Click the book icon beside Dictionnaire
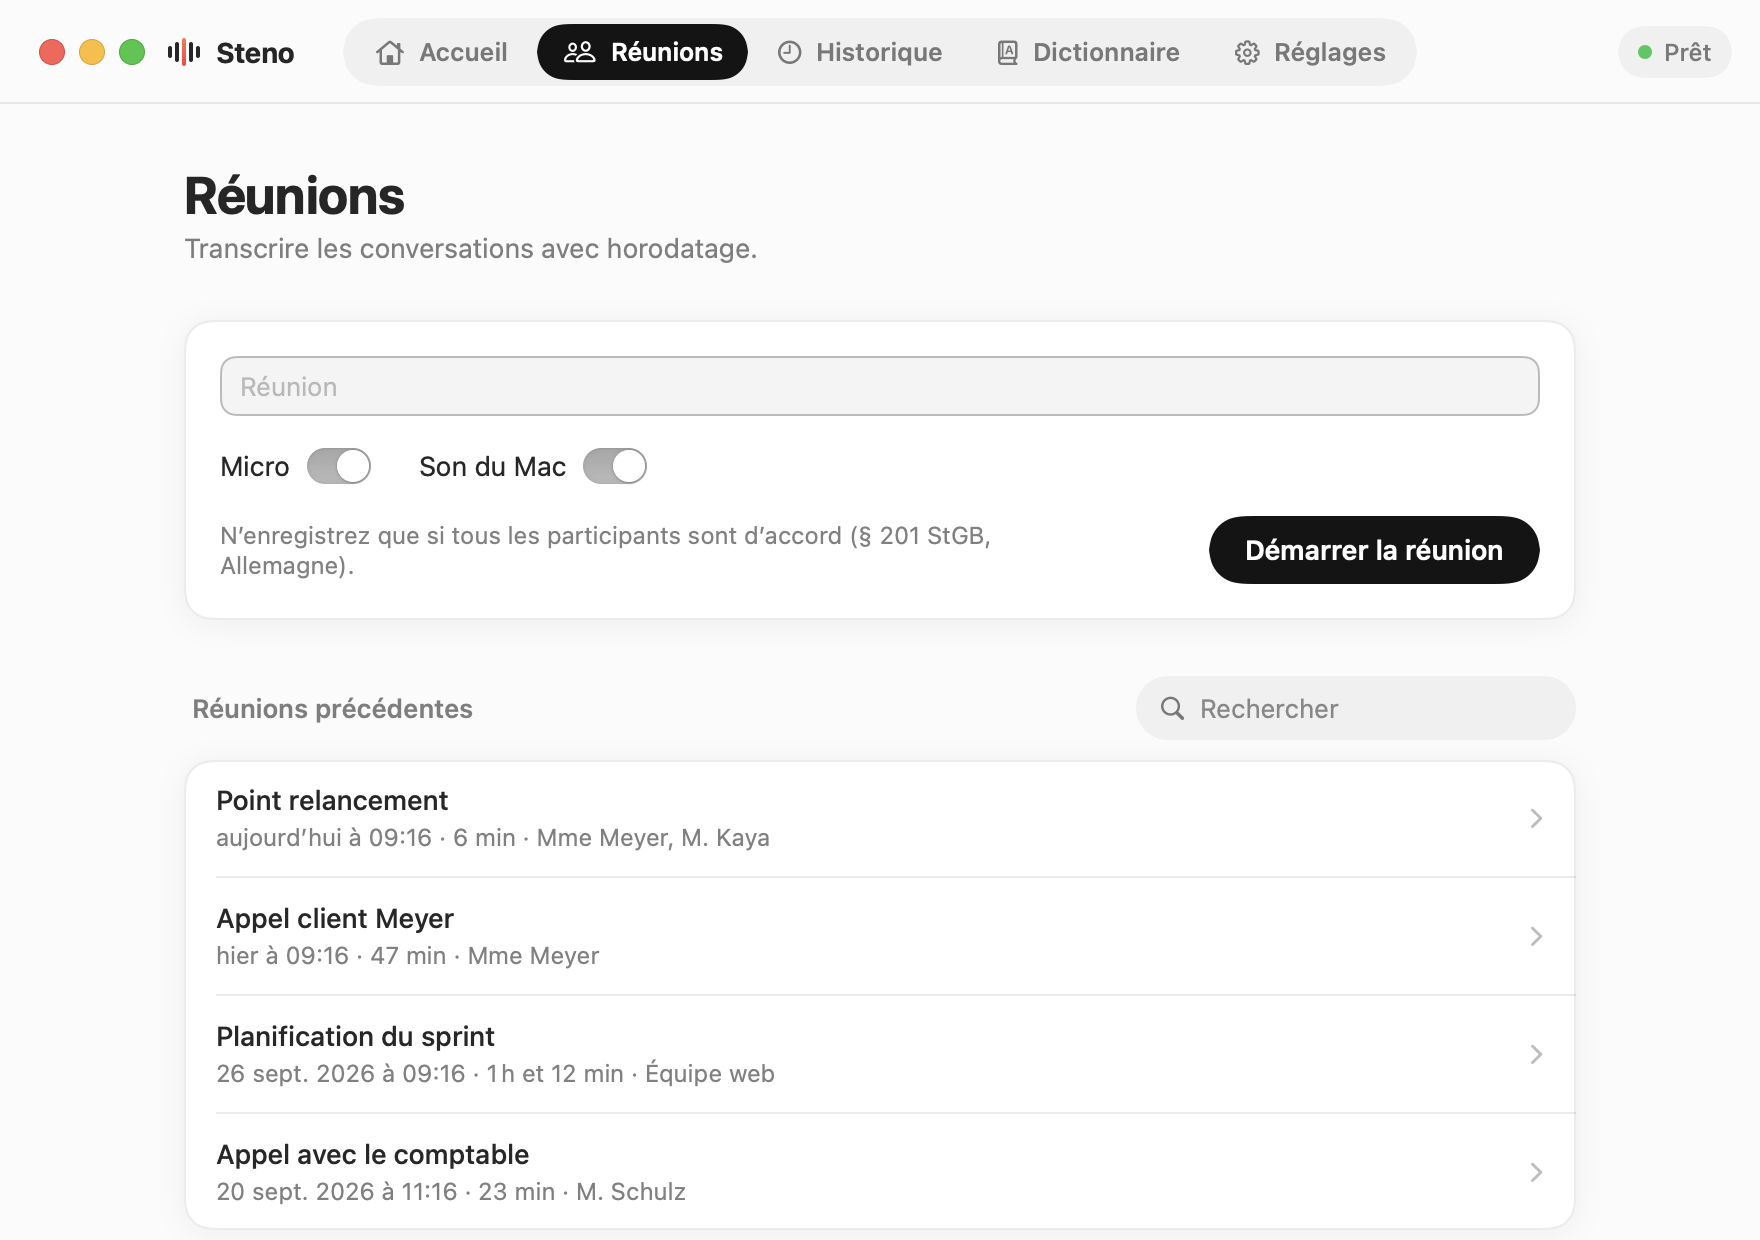 pos(1008,52)
